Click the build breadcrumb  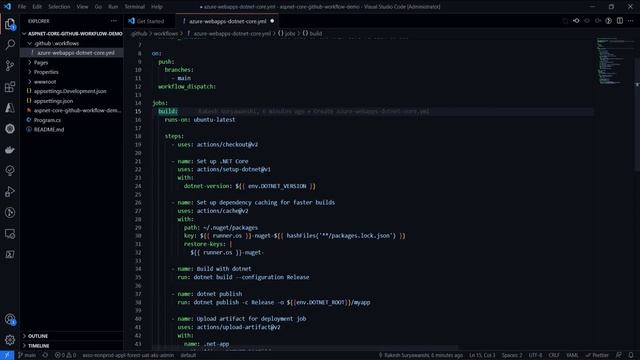[x=312, y=33]
